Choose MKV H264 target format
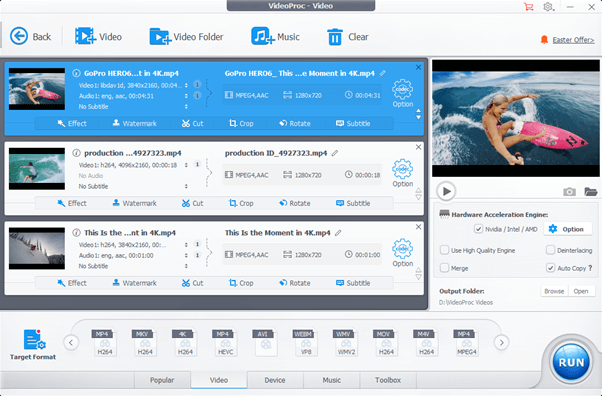 coord(145,342)
